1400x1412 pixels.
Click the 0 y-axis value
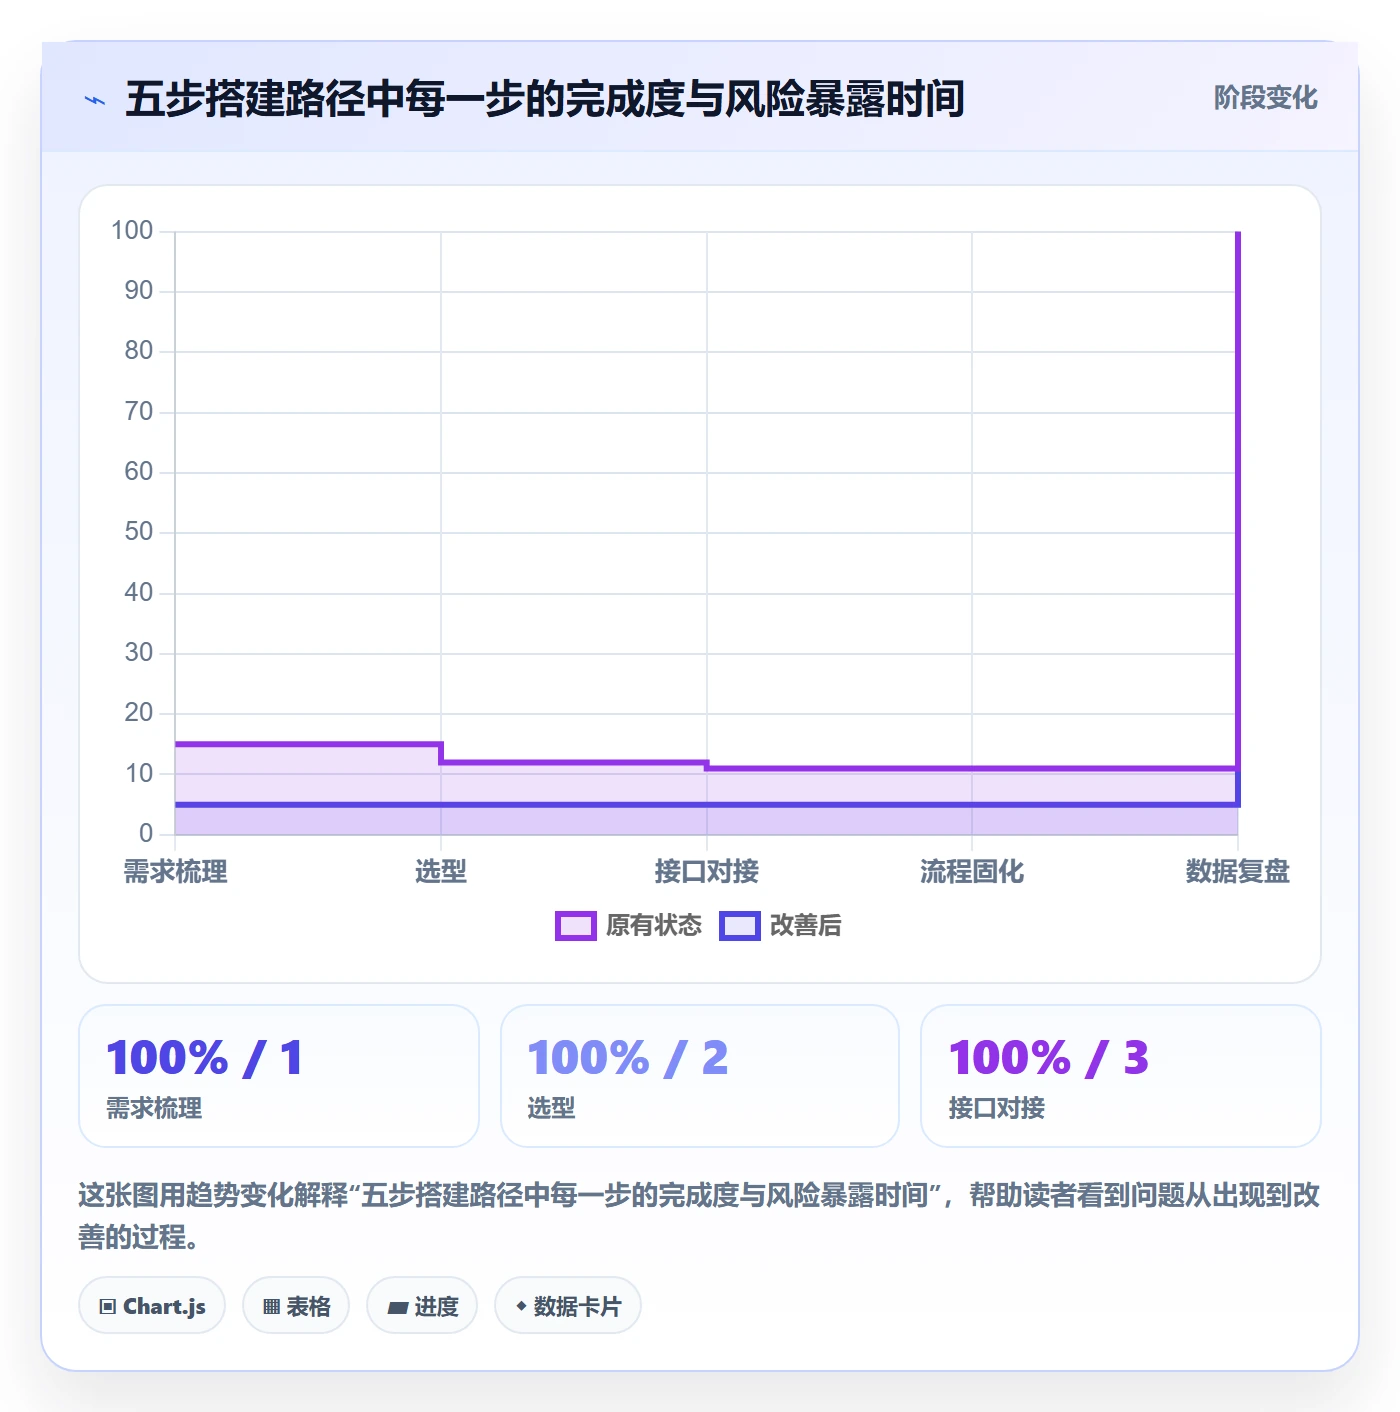pyautogui.click(x=146, y=833)
